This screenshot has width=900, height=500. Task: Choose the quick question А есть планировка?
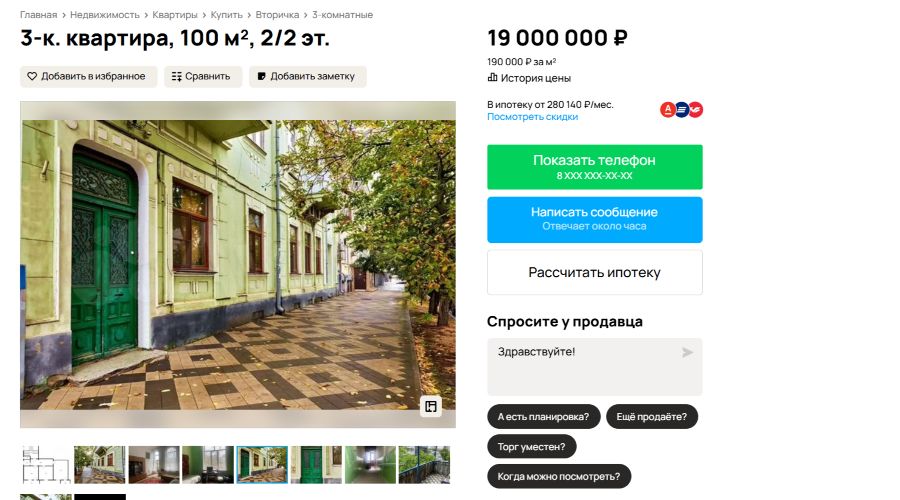pos(544,417)
